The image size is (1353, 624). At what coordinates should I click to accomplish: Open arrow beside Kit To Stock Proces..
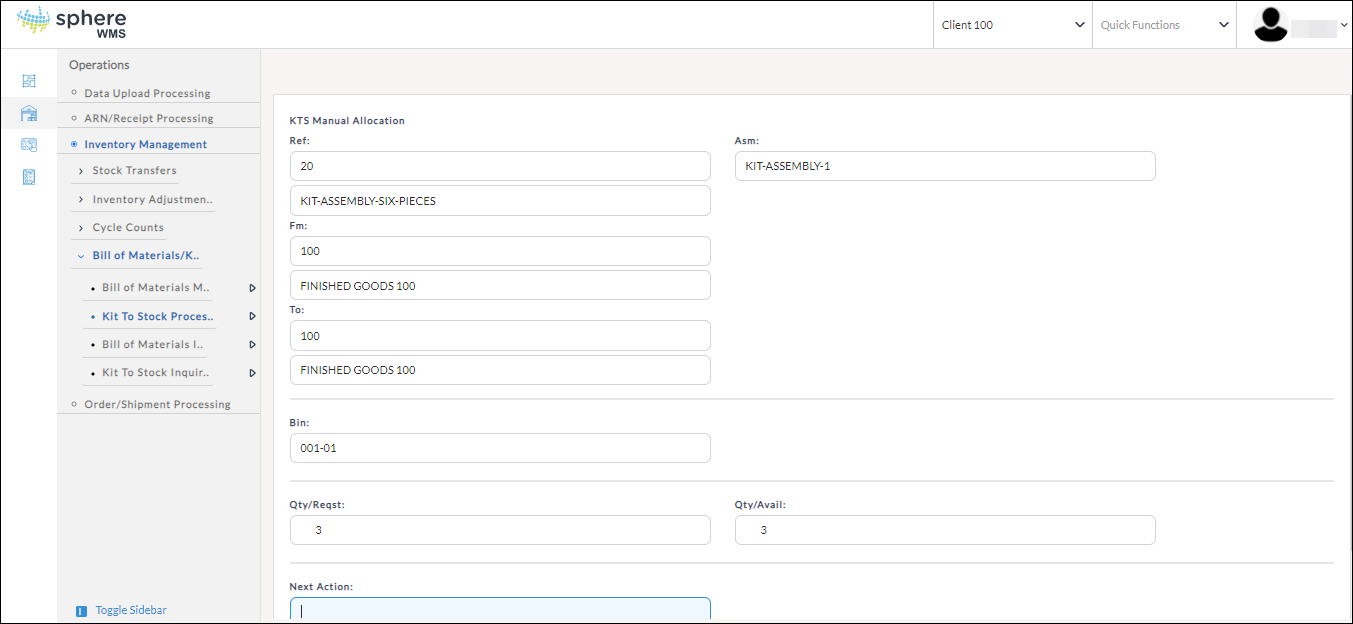253,316
